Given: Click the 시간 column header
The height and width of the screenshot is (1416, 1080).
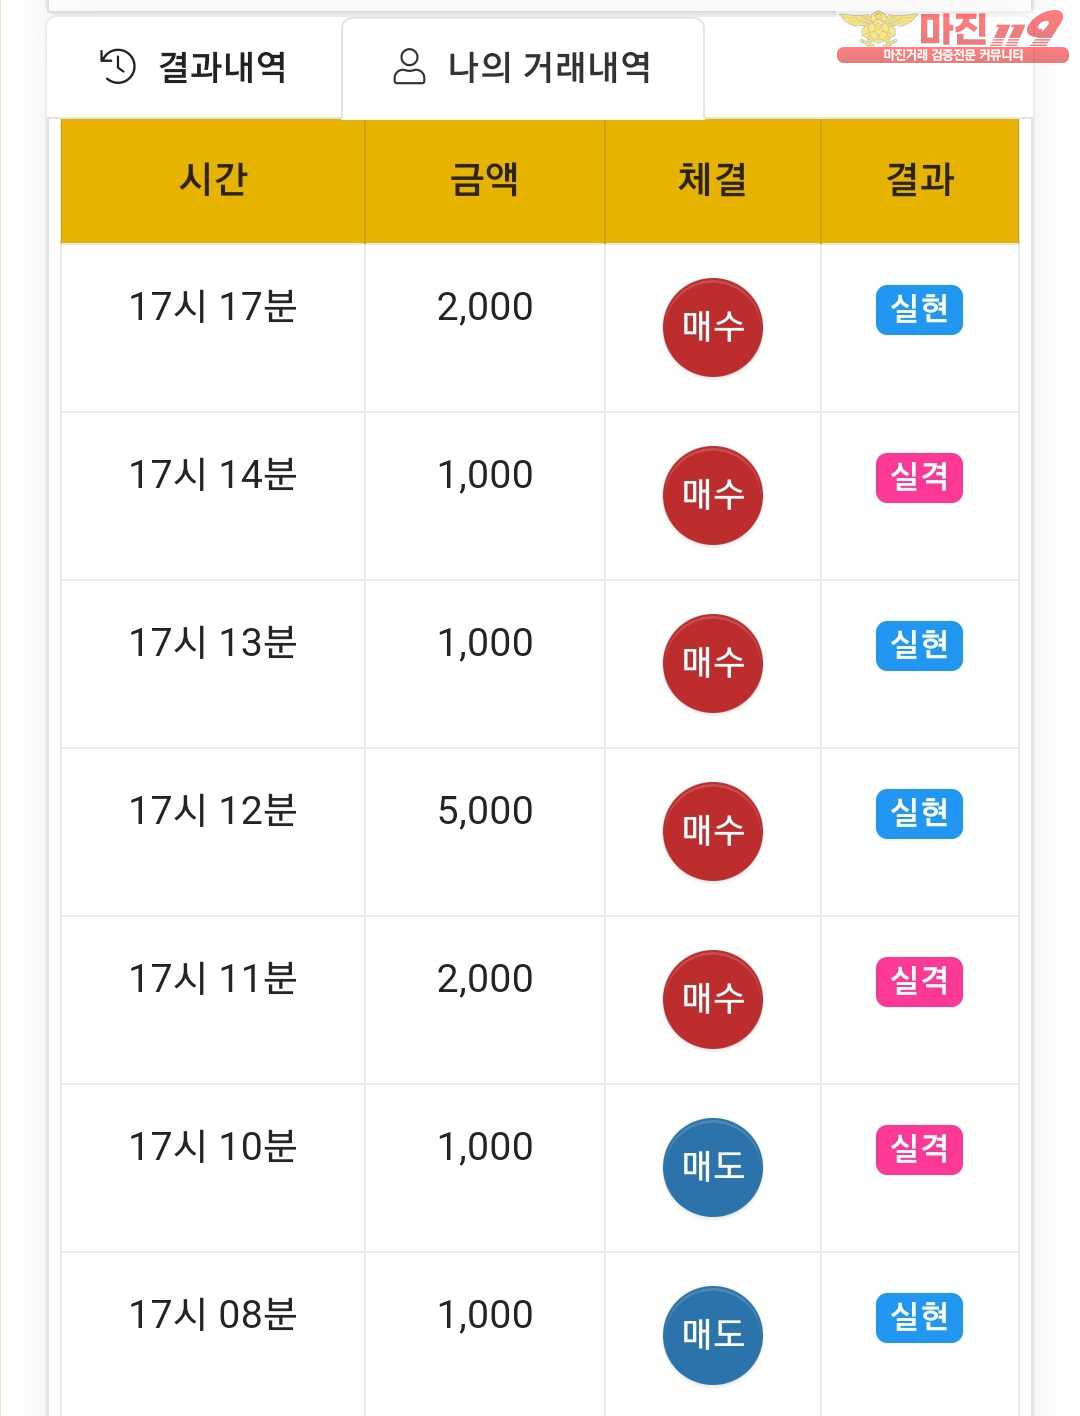Looking at the screenshot, I should 213,181.
